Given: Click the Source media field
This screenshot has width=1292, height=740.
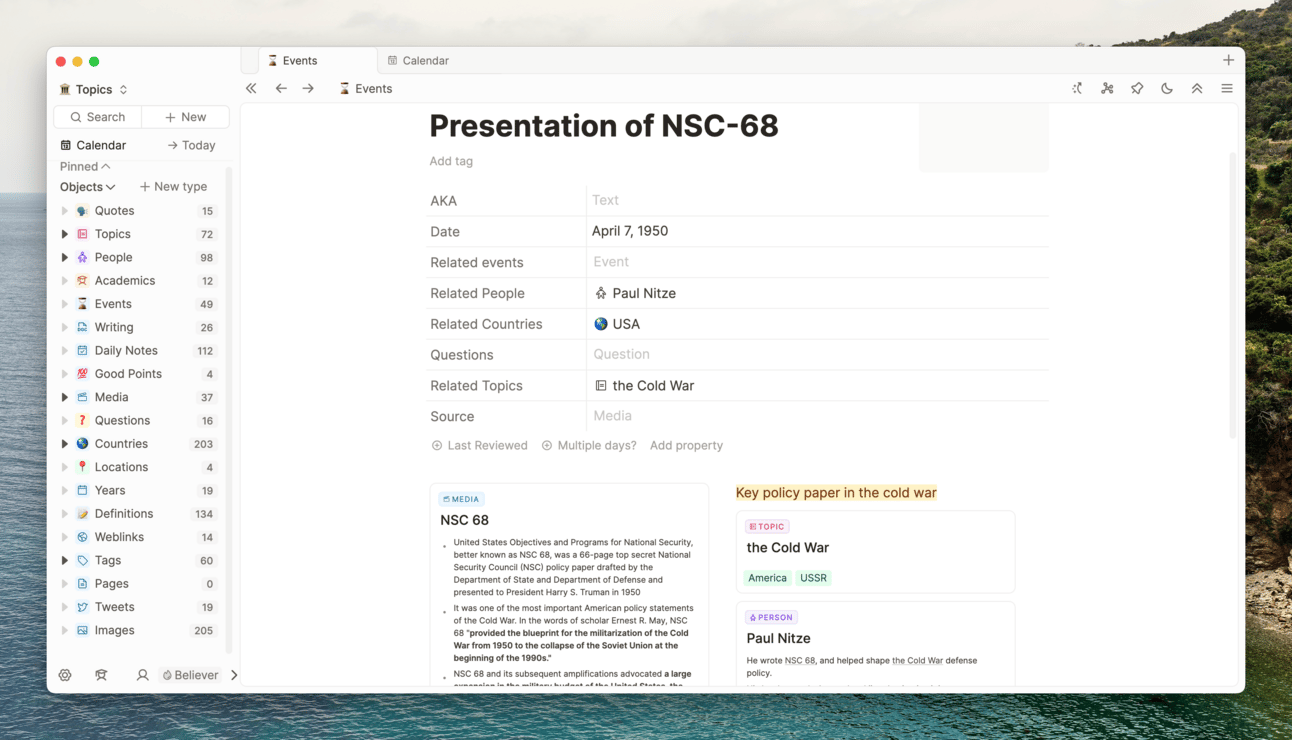Looking at the screenshot, I should point(817,416).
